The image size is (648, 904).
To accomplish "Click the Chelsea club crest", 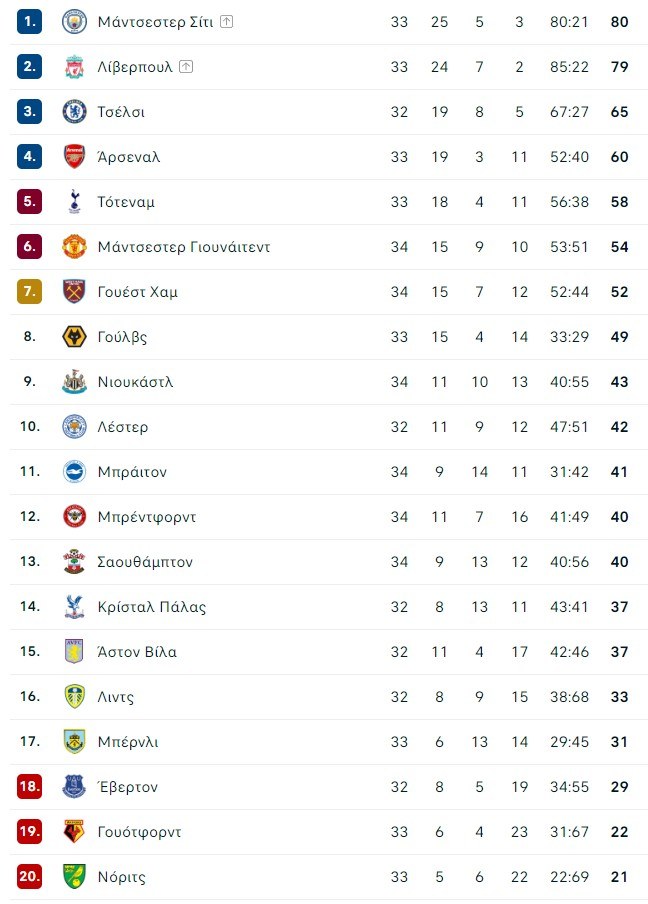I will (75, 112).
